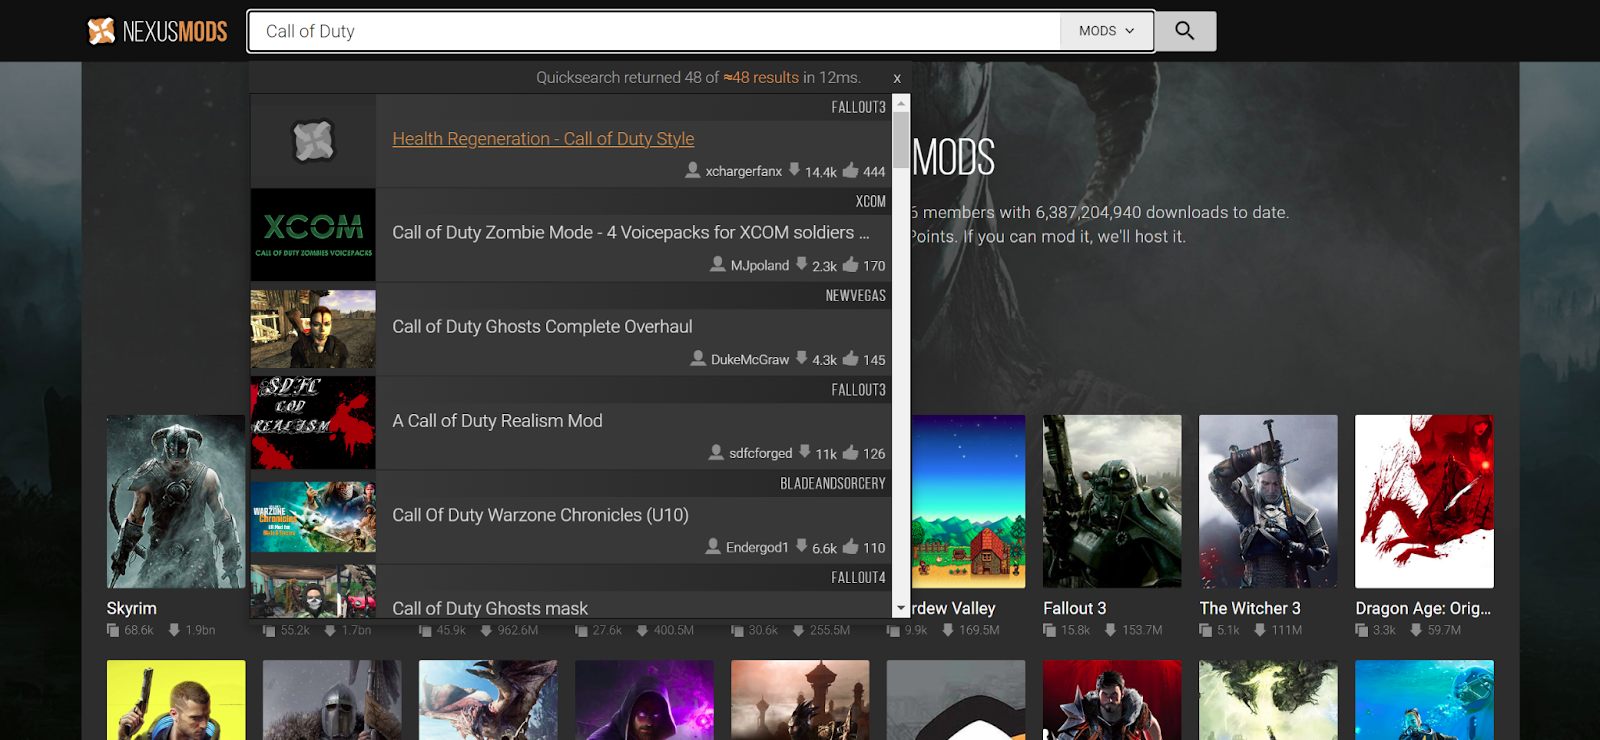1600x740 pixels.
Task: Click the thumbs-up icon beside 126
Action: coord(850,452)
